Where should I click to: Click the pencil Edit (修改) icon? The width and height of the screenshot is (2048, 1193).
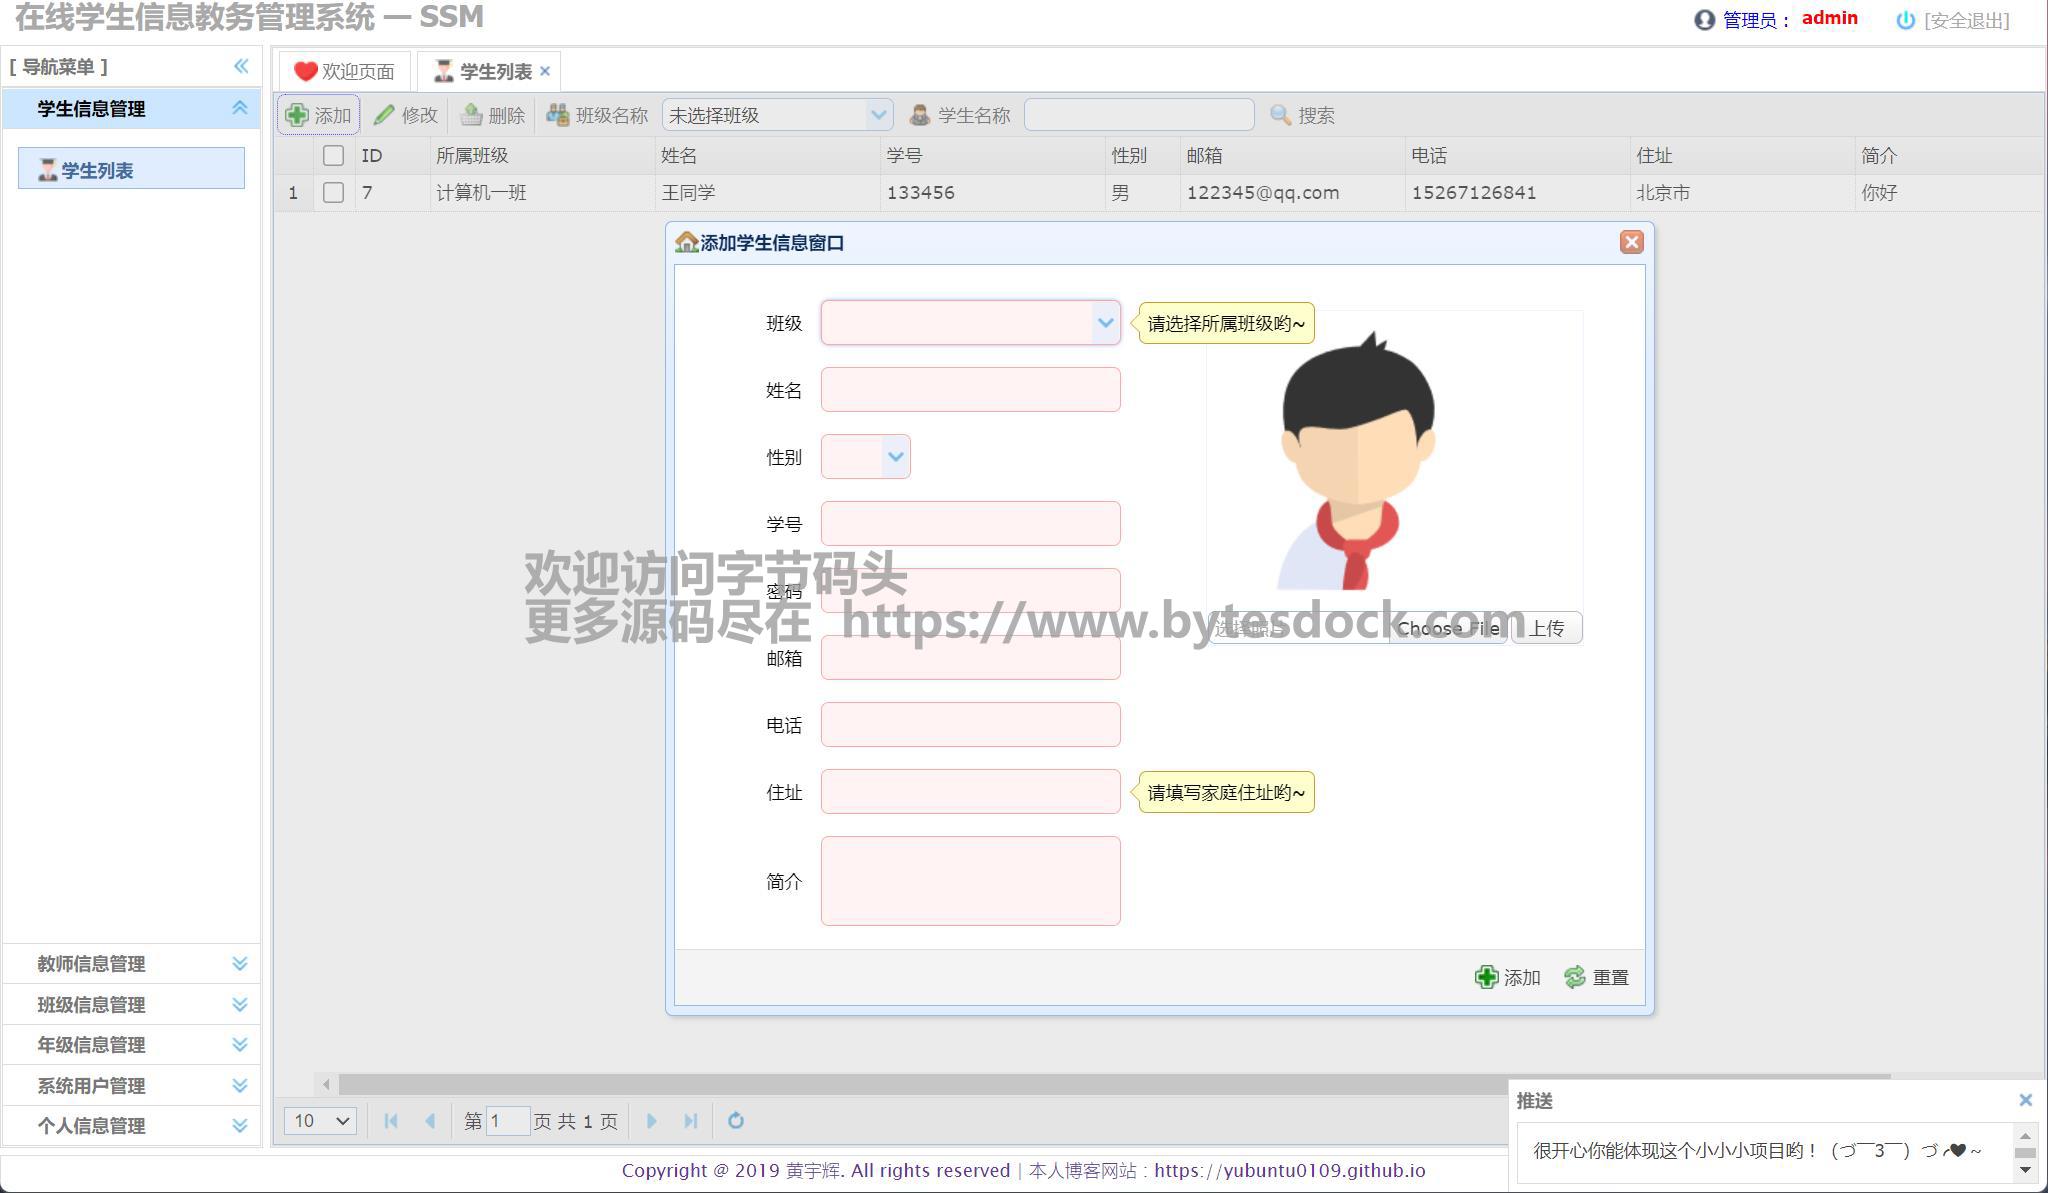pyautogui.click(x=384, y=115)
